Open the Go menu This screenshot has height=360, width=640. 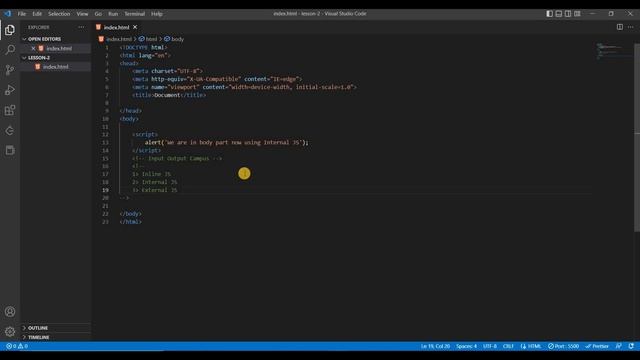point(98,13)
